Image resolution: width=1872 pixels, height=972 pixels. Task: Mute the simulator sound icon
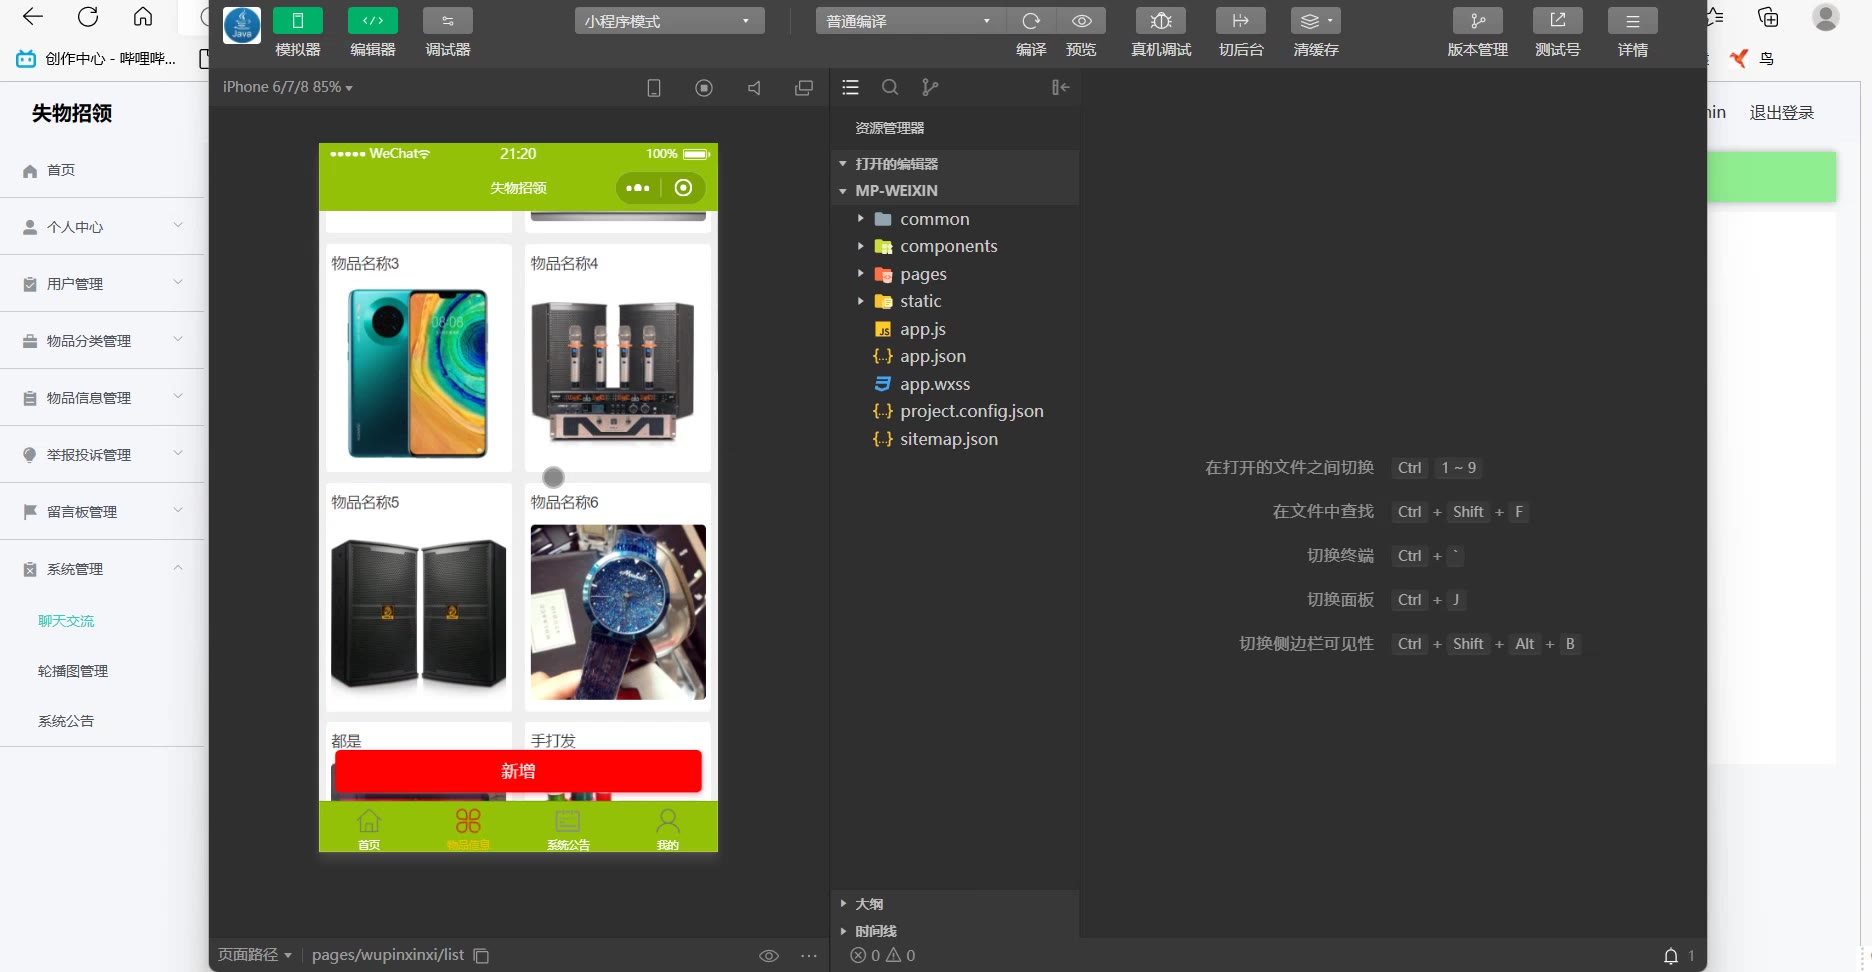click(754, 88)
